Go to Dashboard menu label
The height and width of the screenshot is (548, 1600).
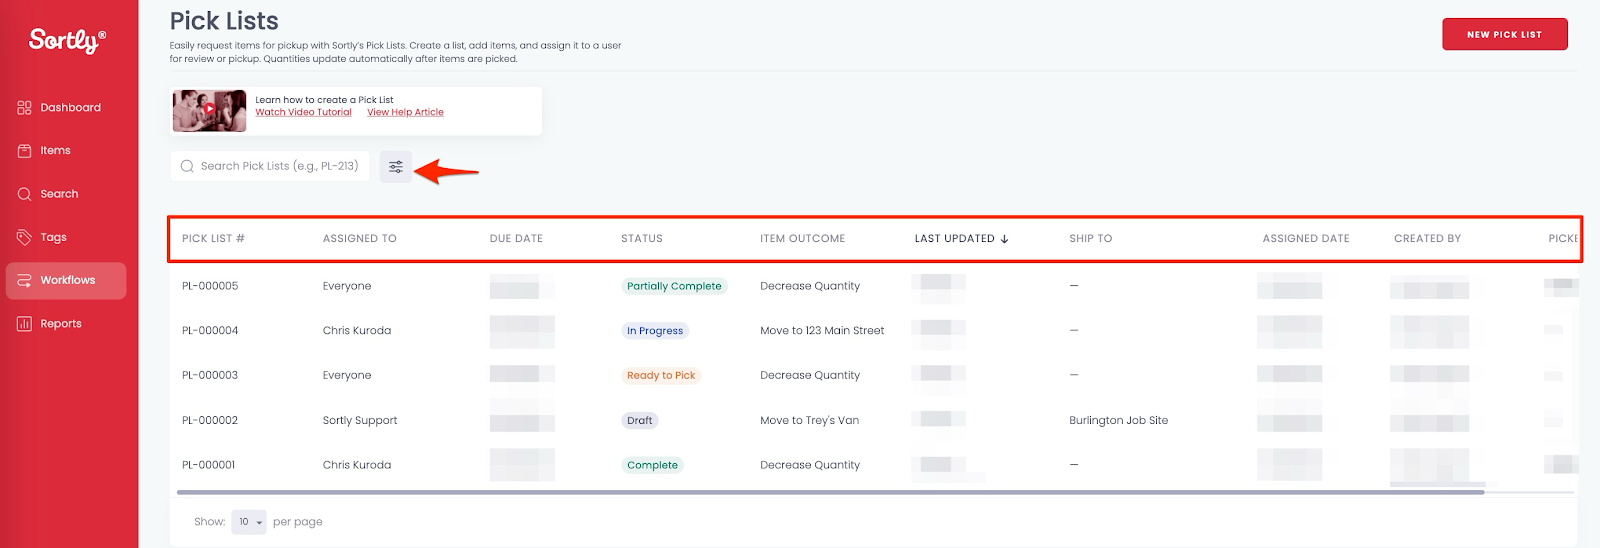[70, 108]
